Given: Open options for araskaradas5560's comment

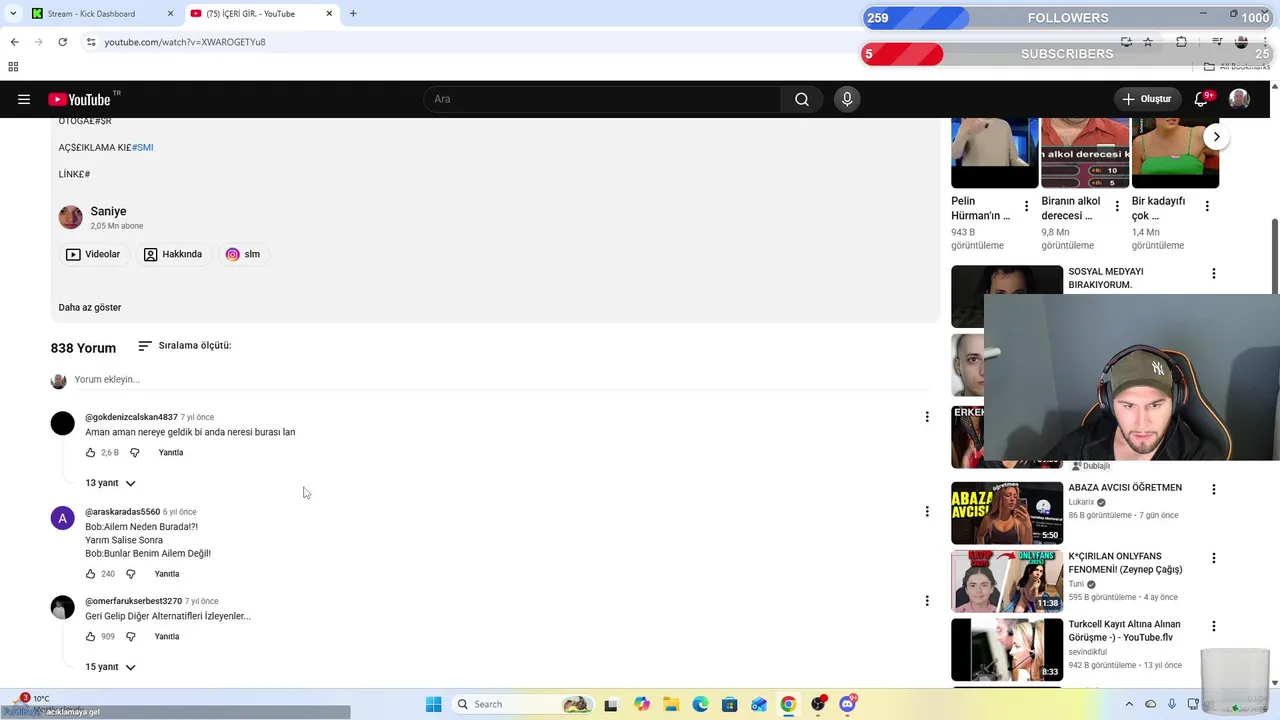Looking at the screenshot, I should (926, 512).
